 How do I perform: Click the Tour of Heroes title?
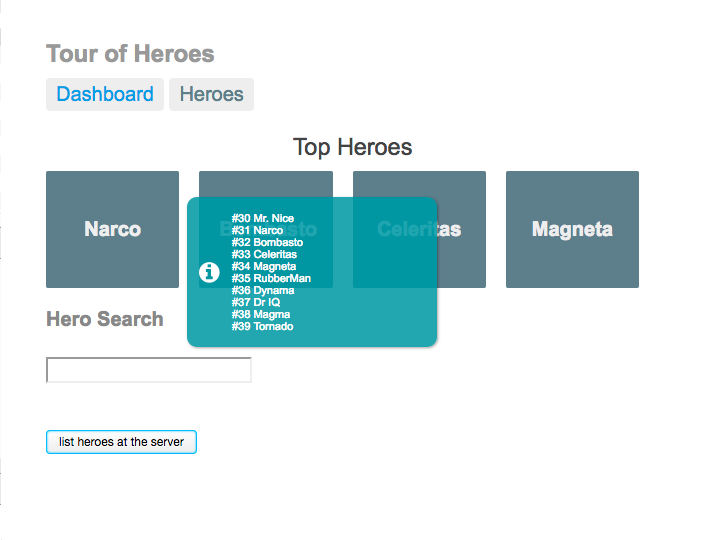[130, 54]
